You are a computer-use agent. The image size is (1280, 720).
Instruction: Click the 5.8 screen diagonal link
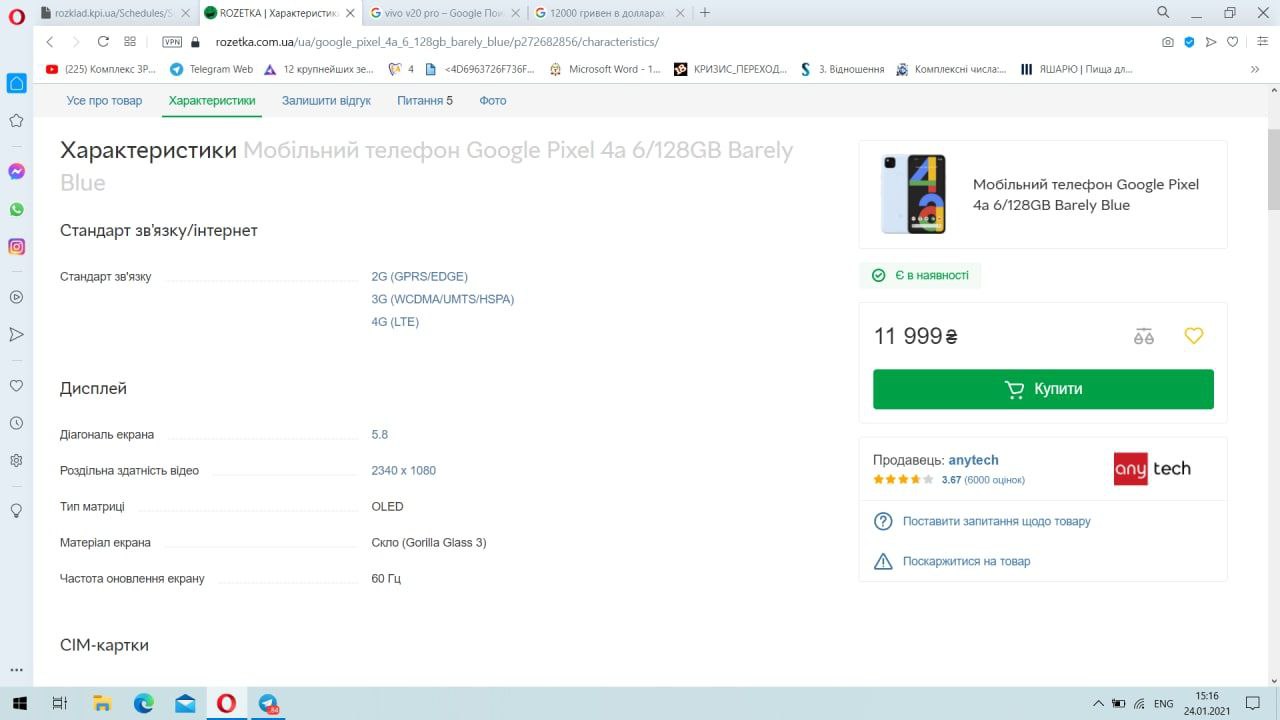(x=379, y=435)
